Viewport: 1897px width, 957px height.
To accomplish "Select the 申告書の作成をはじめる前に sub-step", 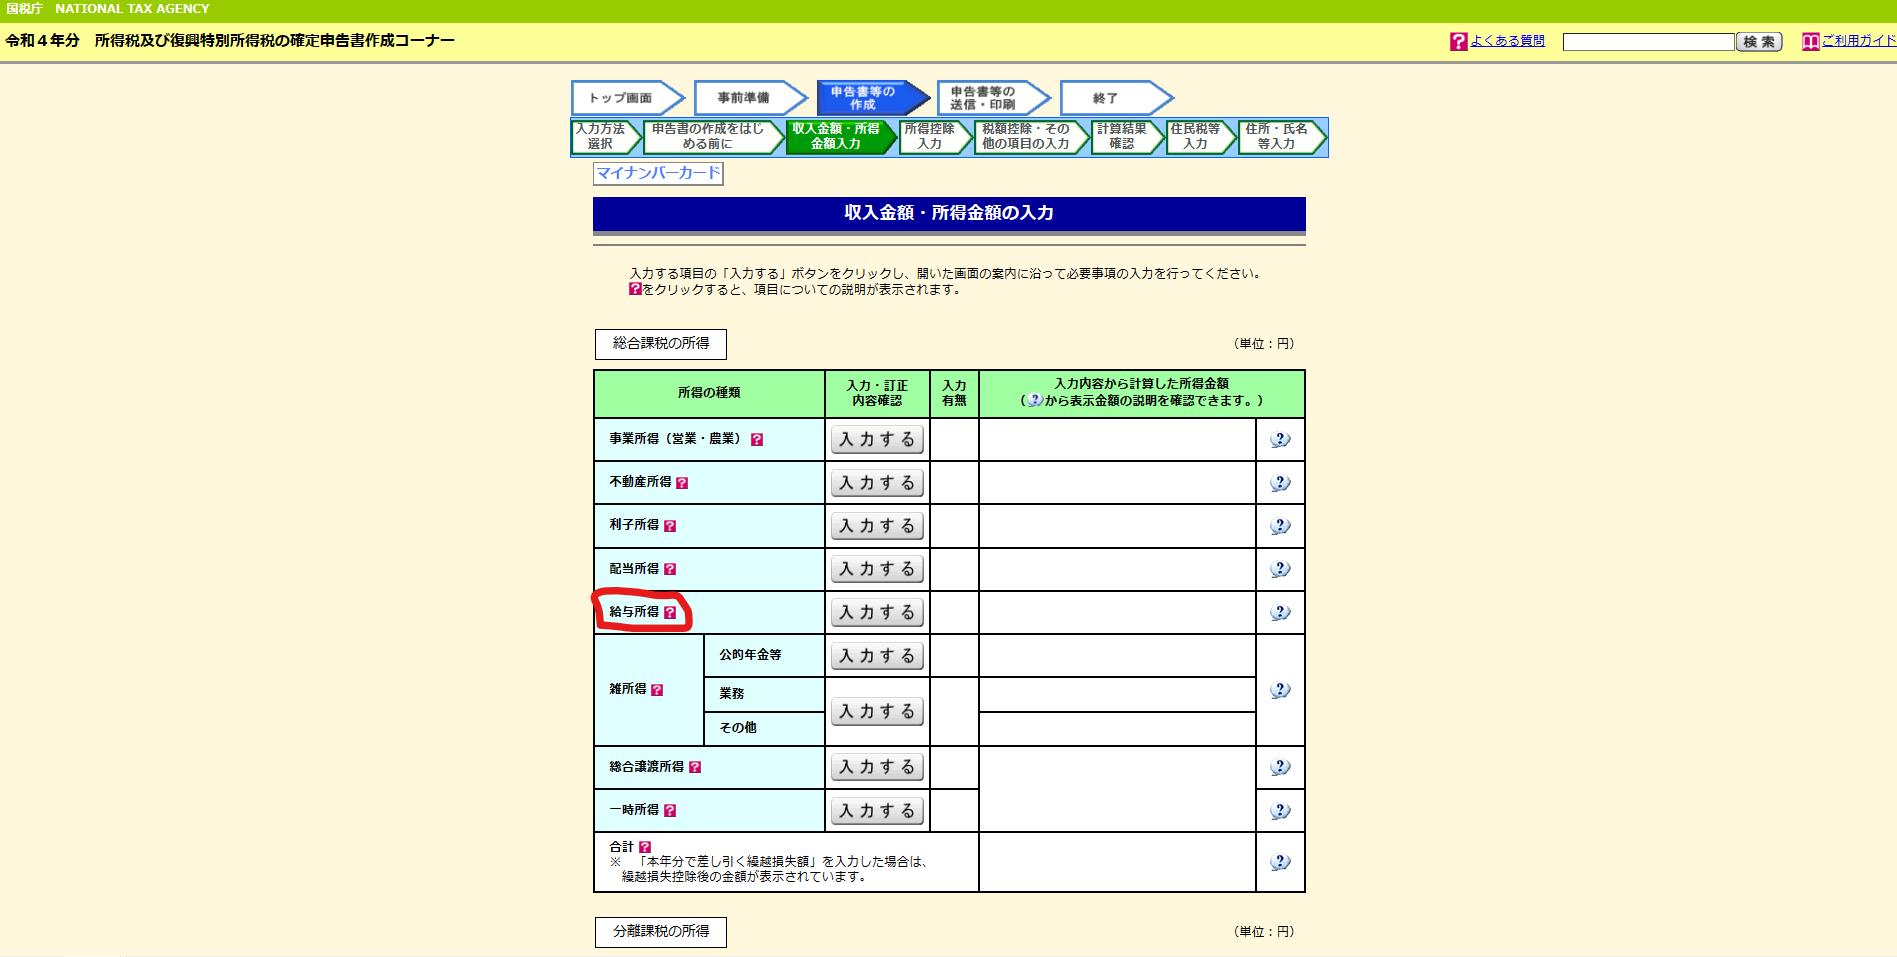I will (x=712, y=137).
